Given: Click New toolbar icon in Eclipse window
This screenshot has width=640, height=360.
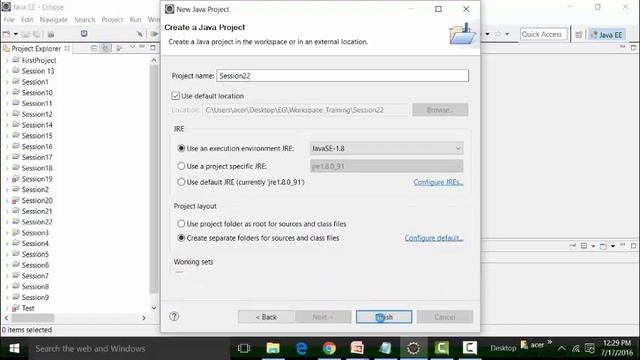Looking at the screenshot, I should pos(7,34).
